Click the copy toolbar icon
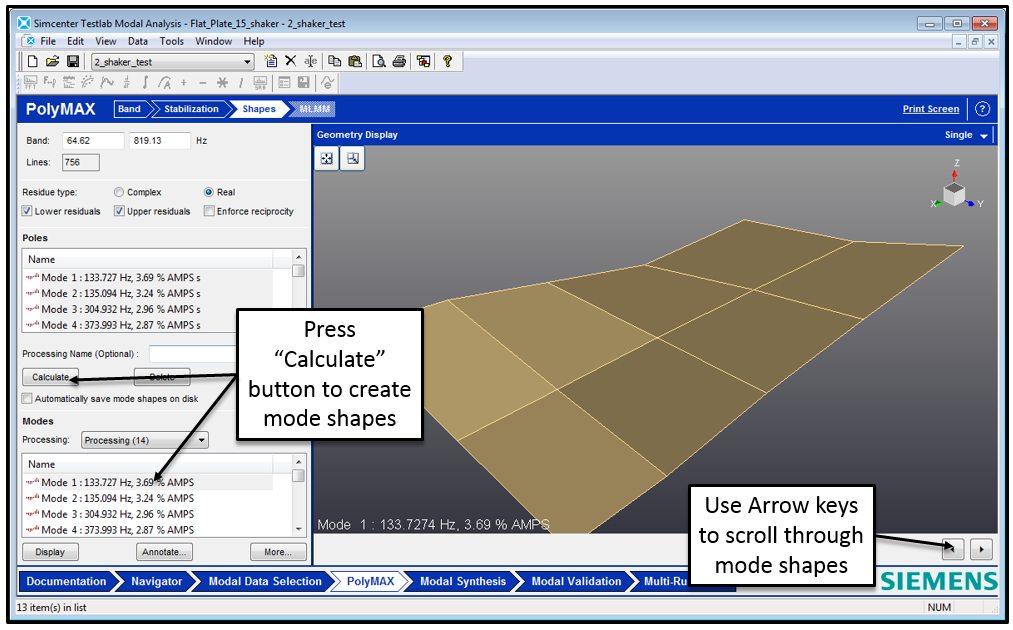The image size is (1013, 630). [x=334, y=61]
